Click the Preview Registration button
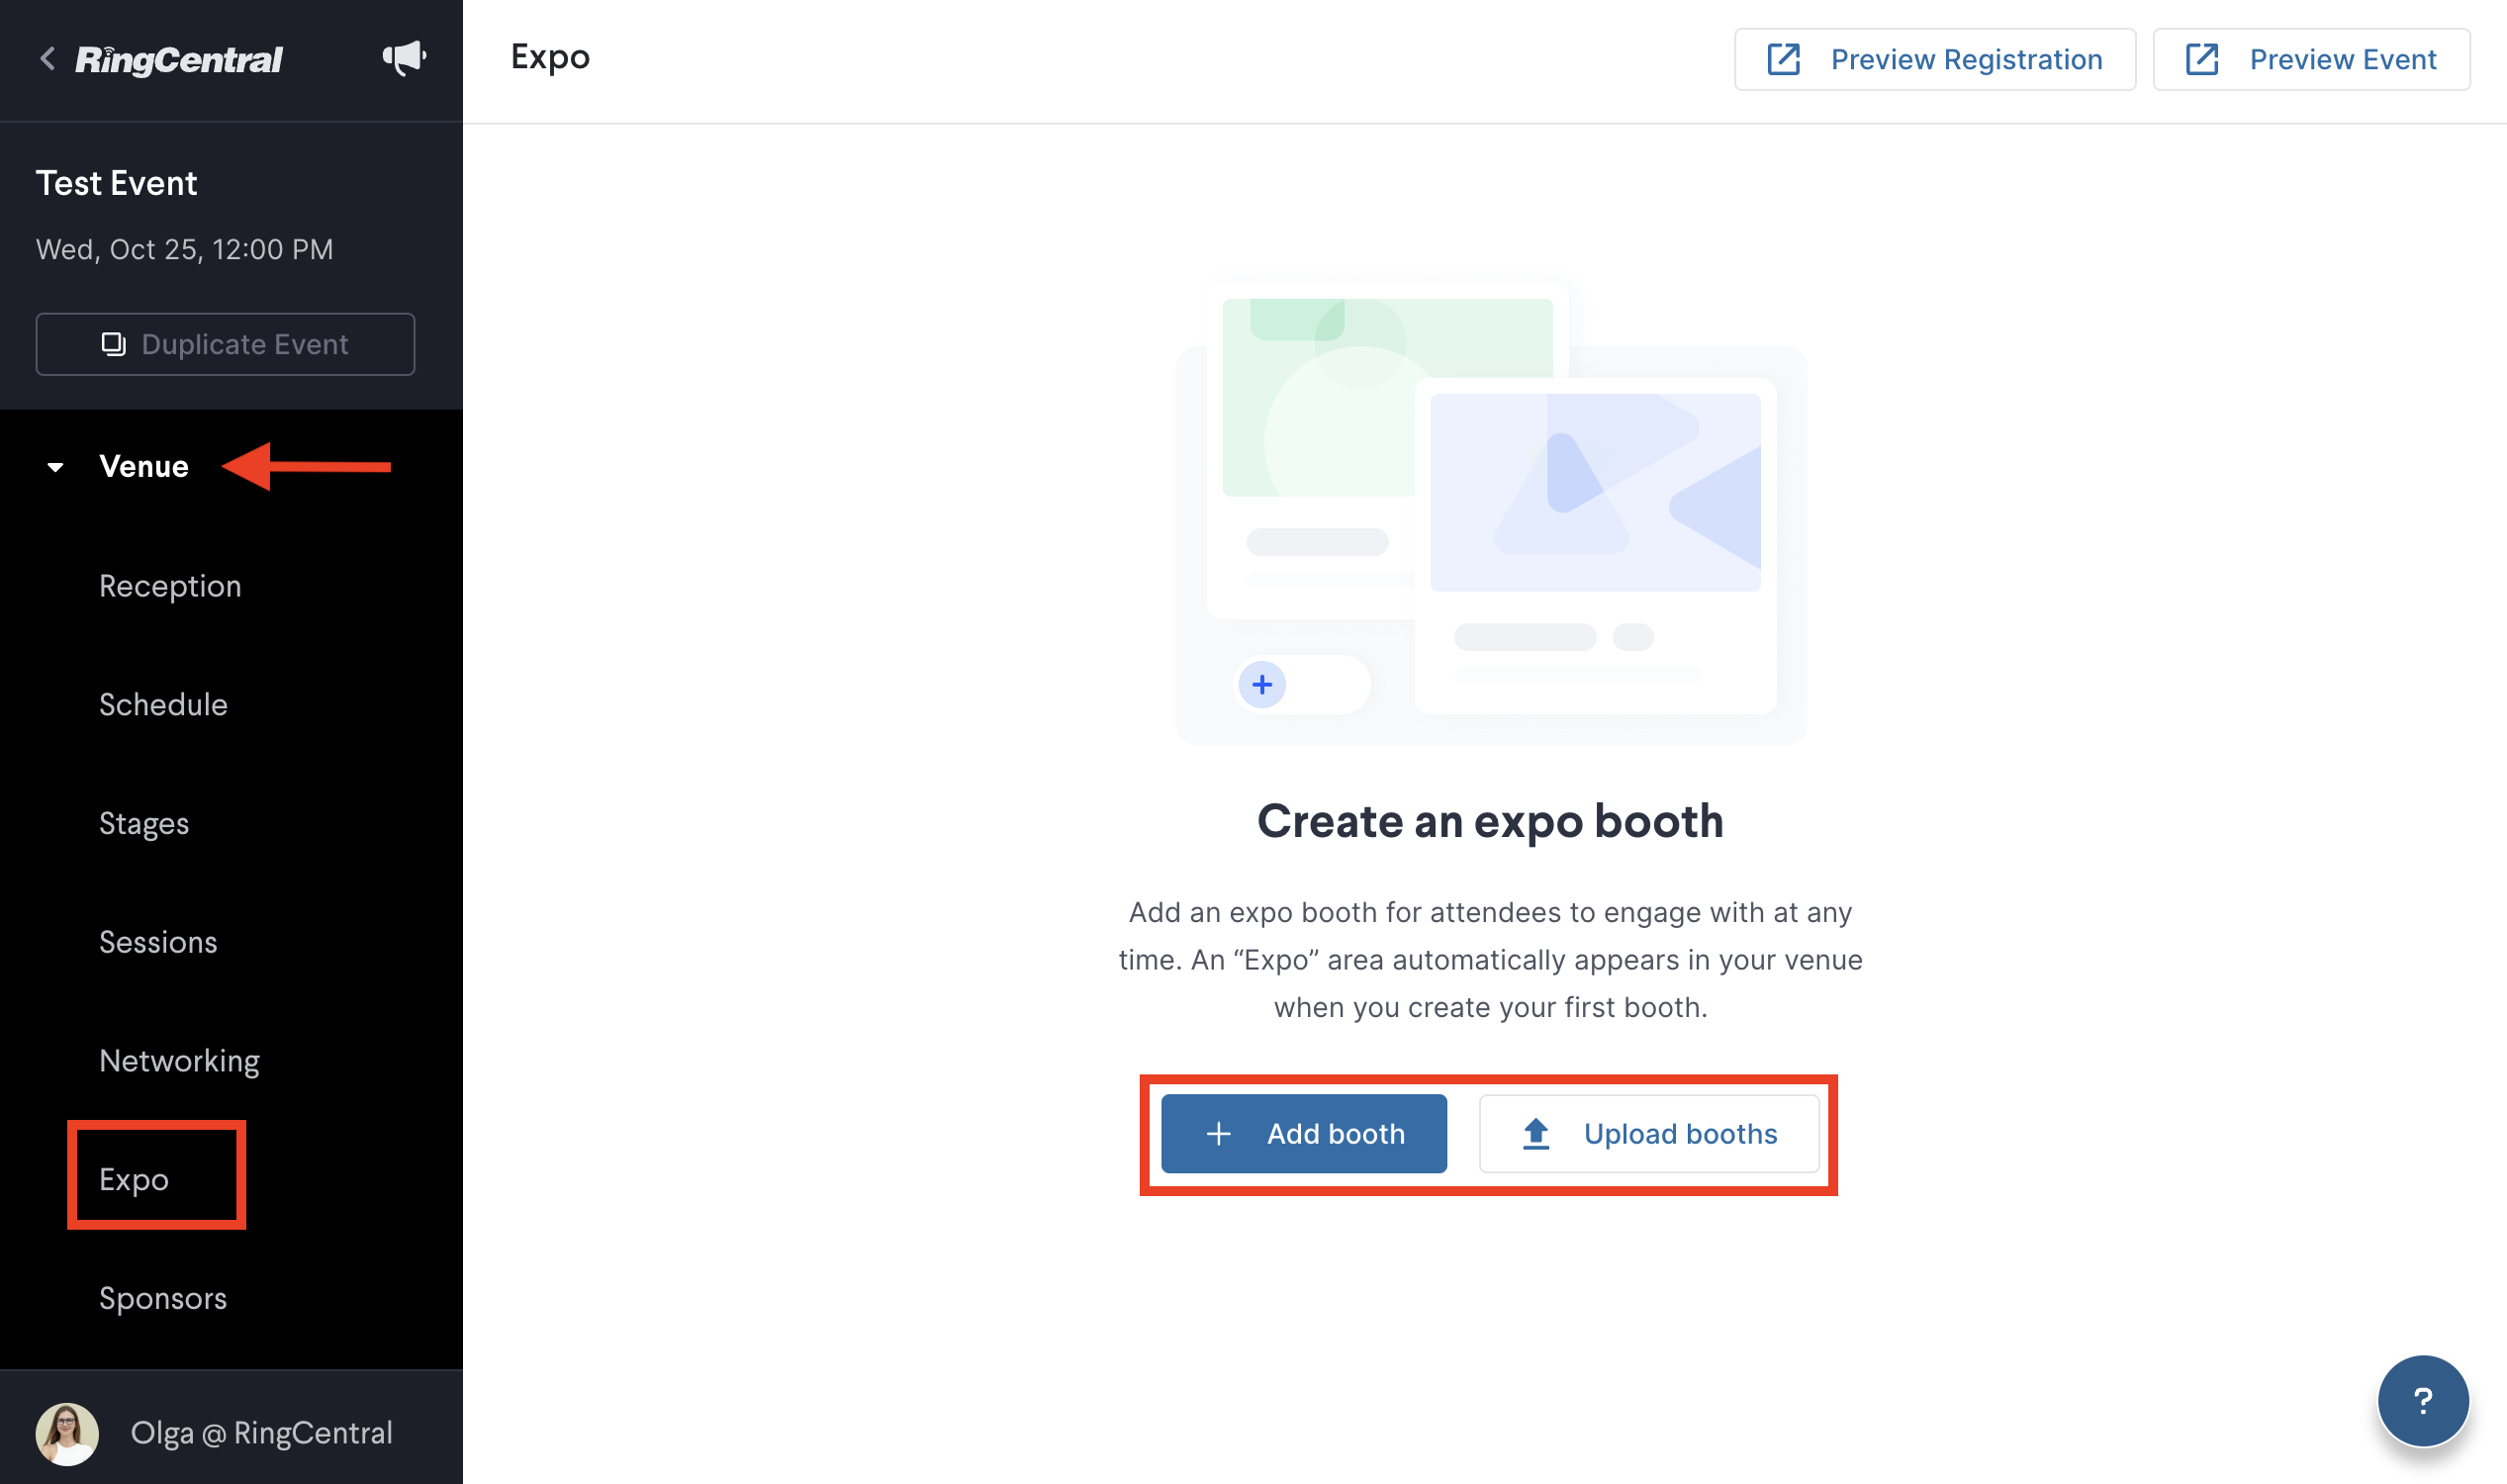The image size is (2507, 1484). [1935, 60]
